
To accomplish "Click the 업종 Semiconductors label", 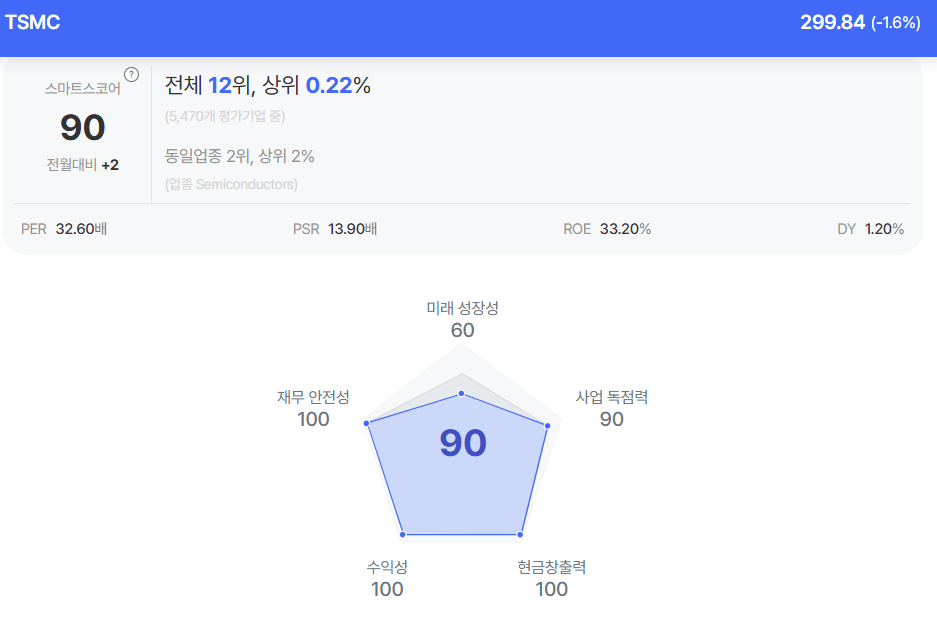I will tap(231, 184).
